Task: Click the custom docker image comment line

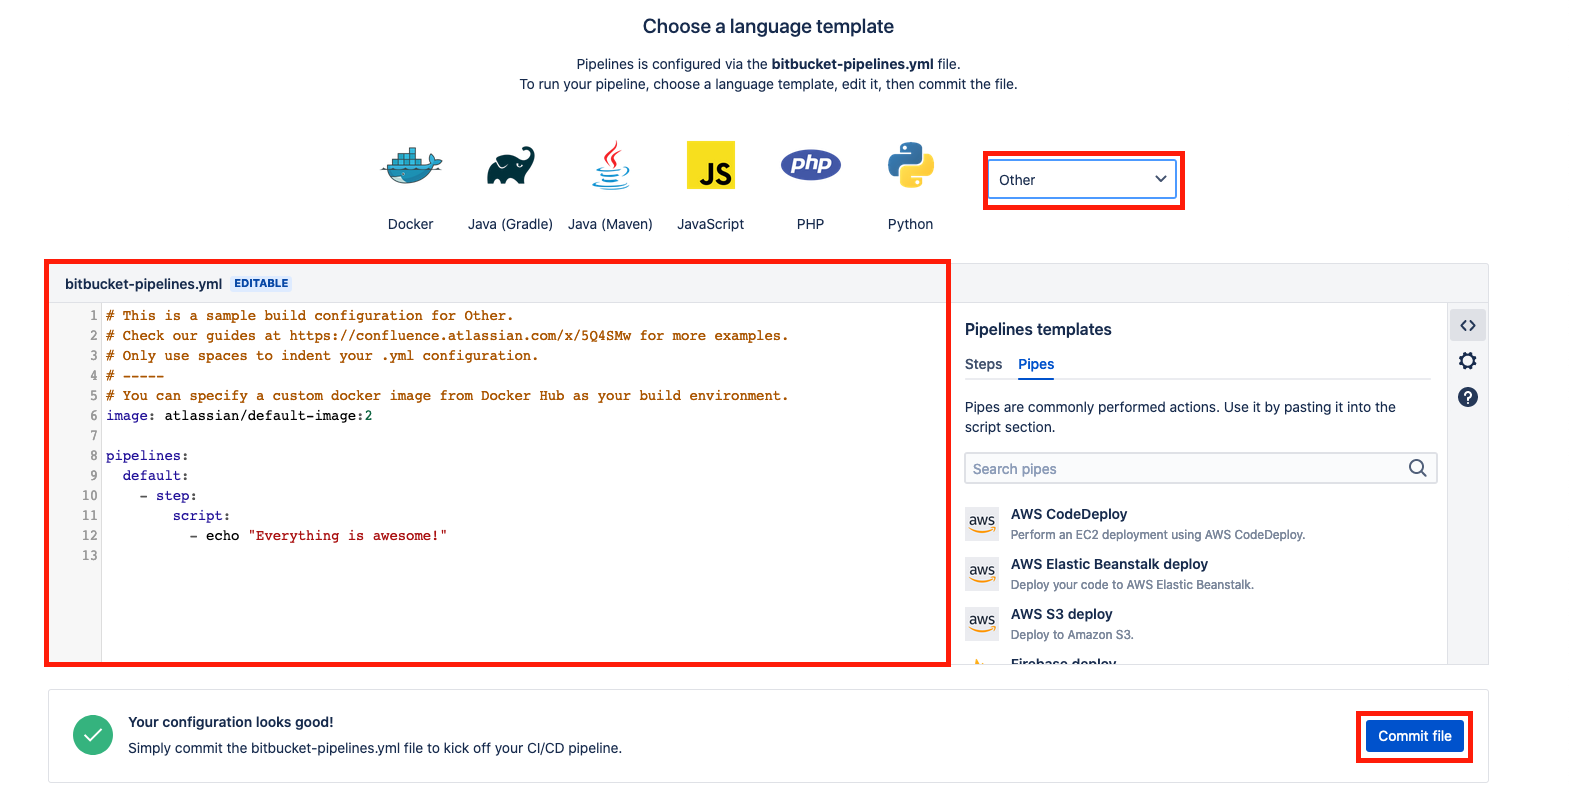Action: click(447, 396)
